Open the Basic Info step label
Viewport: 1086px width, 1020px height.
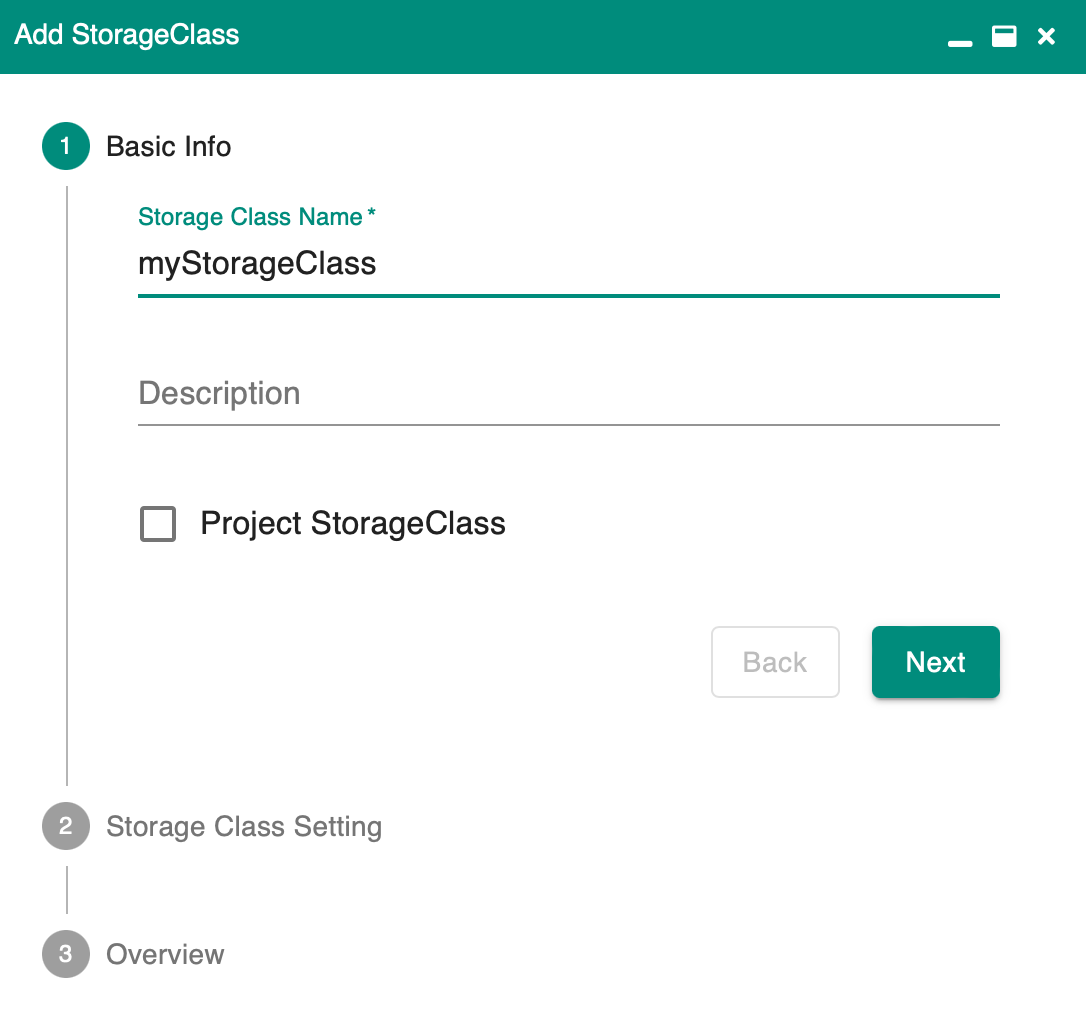168,147
